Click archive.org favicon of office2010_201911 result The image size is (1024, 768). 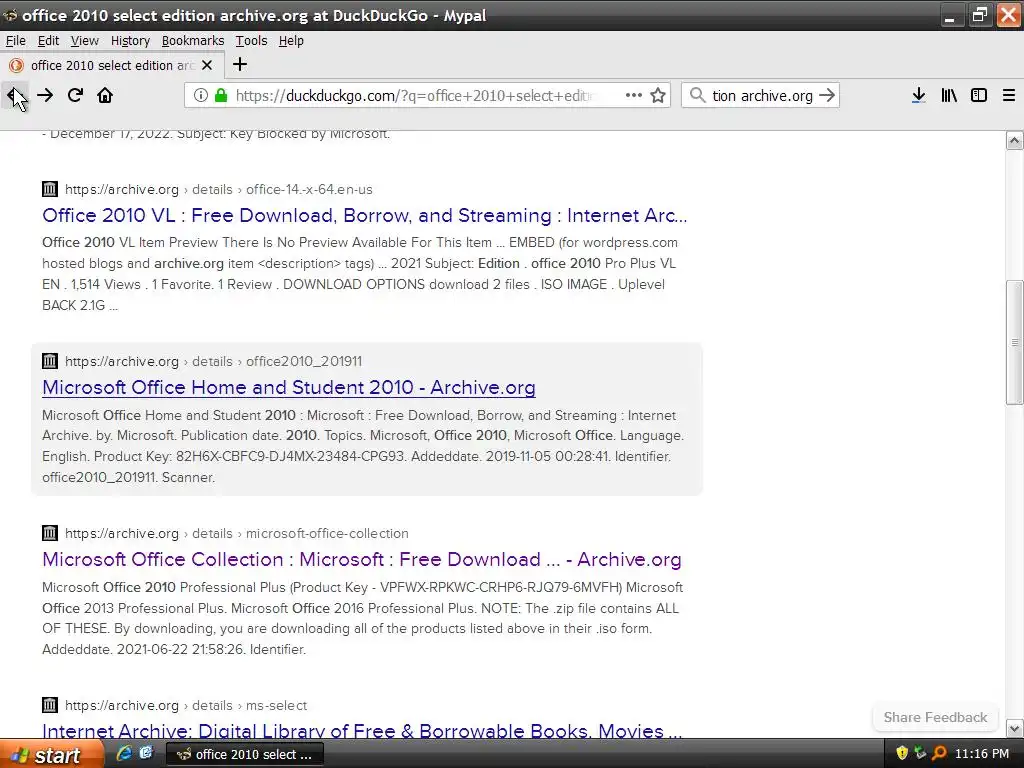[50, 361]
